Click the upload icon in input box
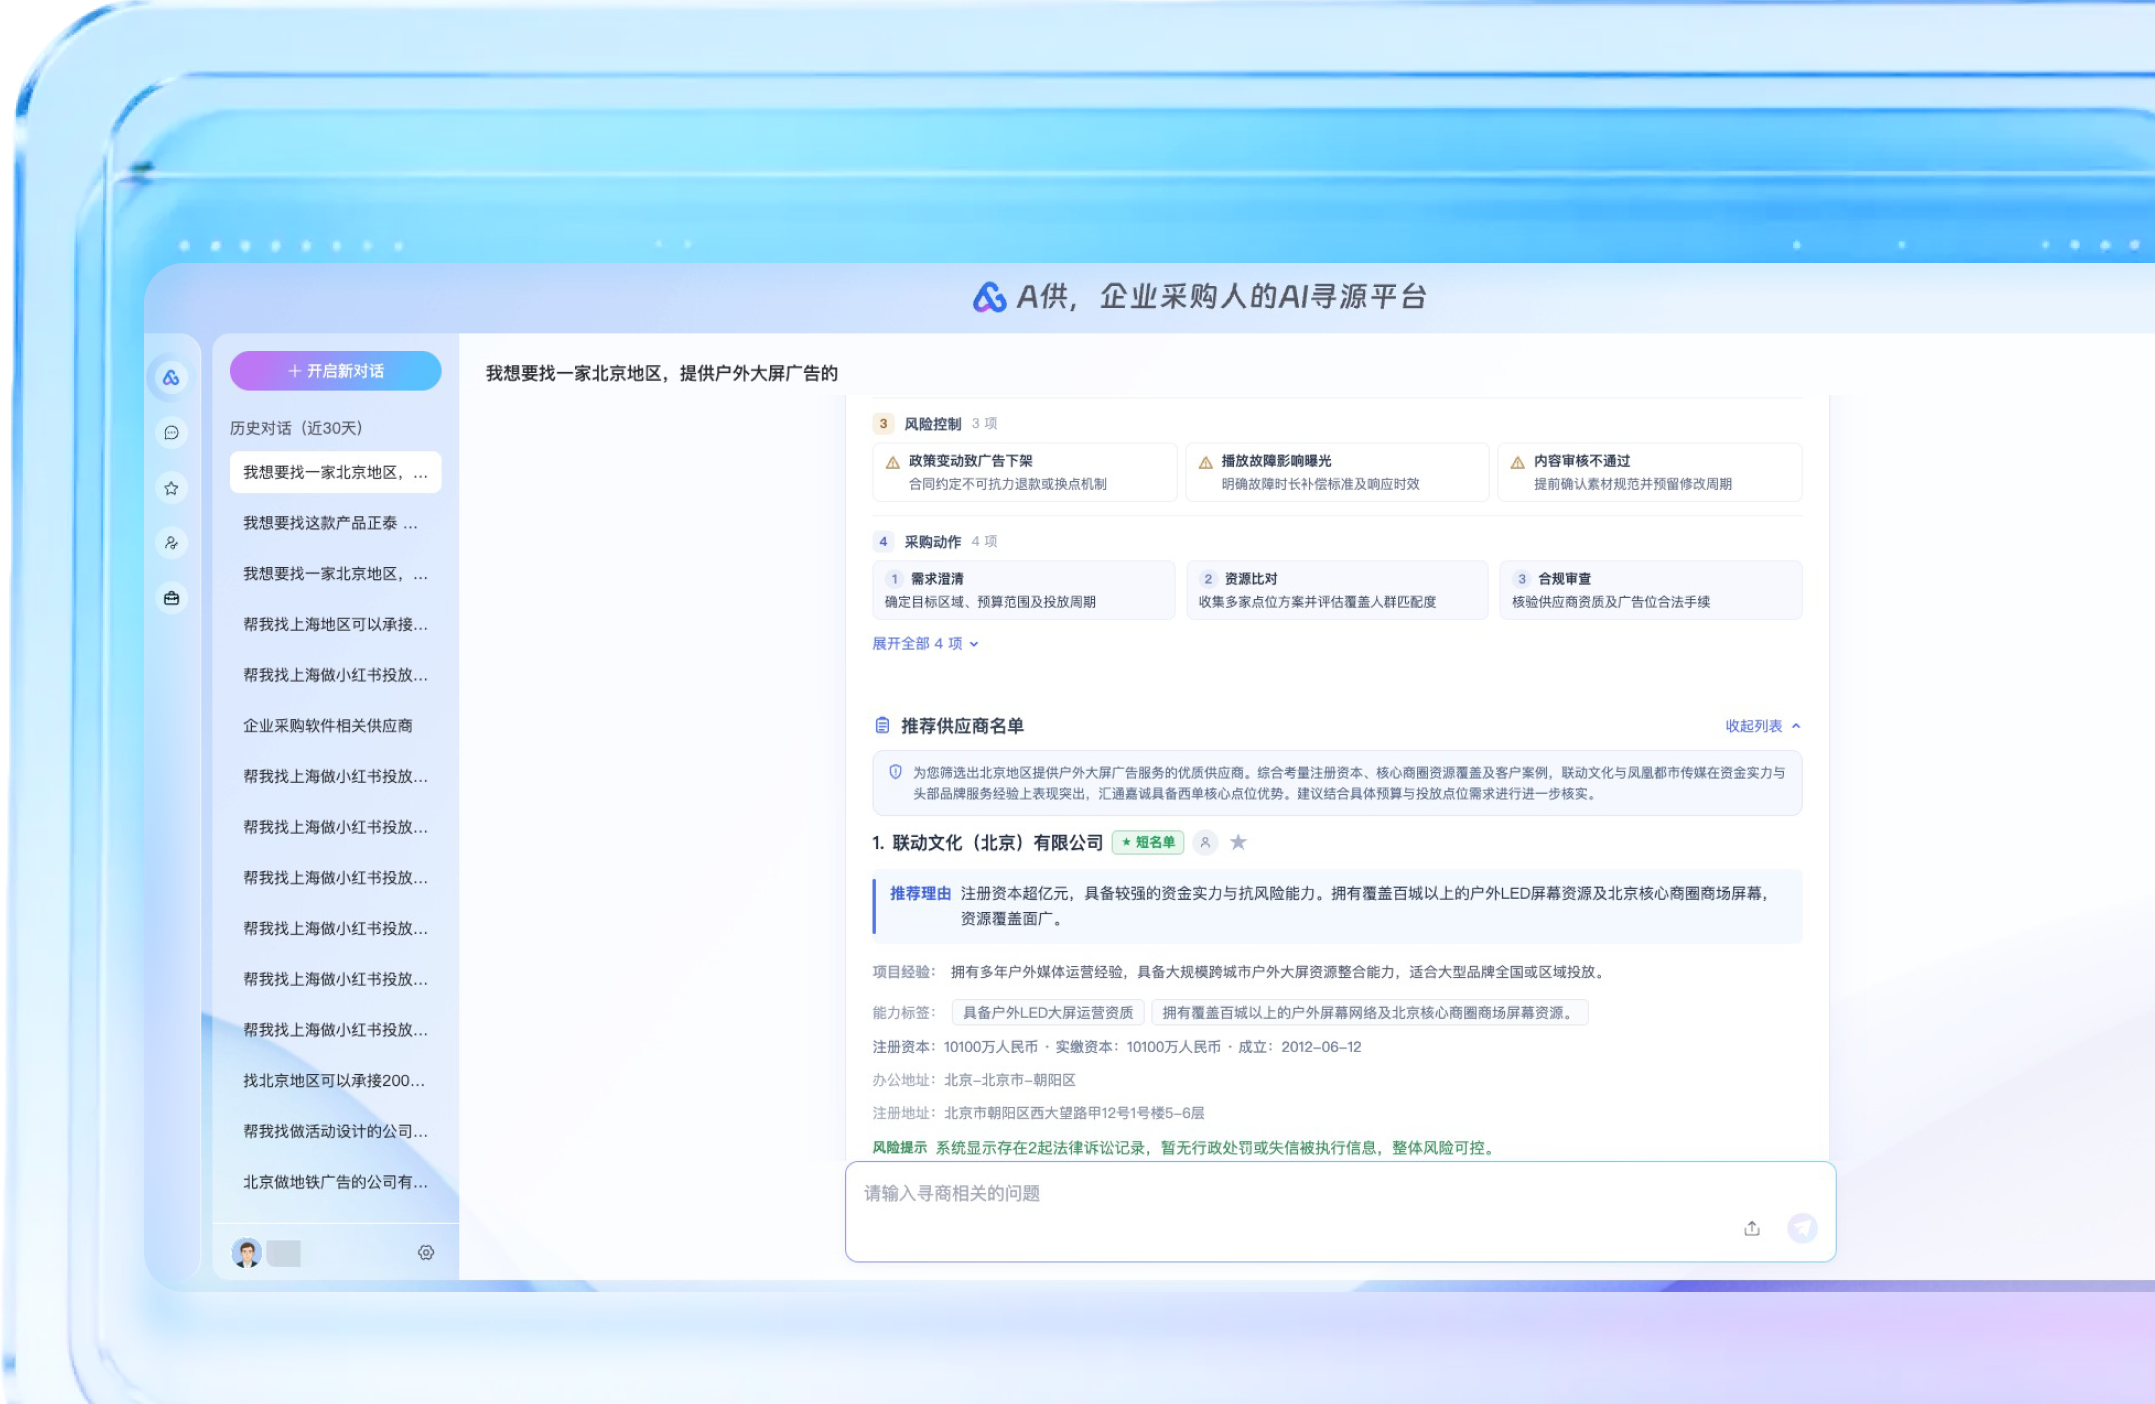This screenshot has width=2155, height=1404. point(1752,1229)
